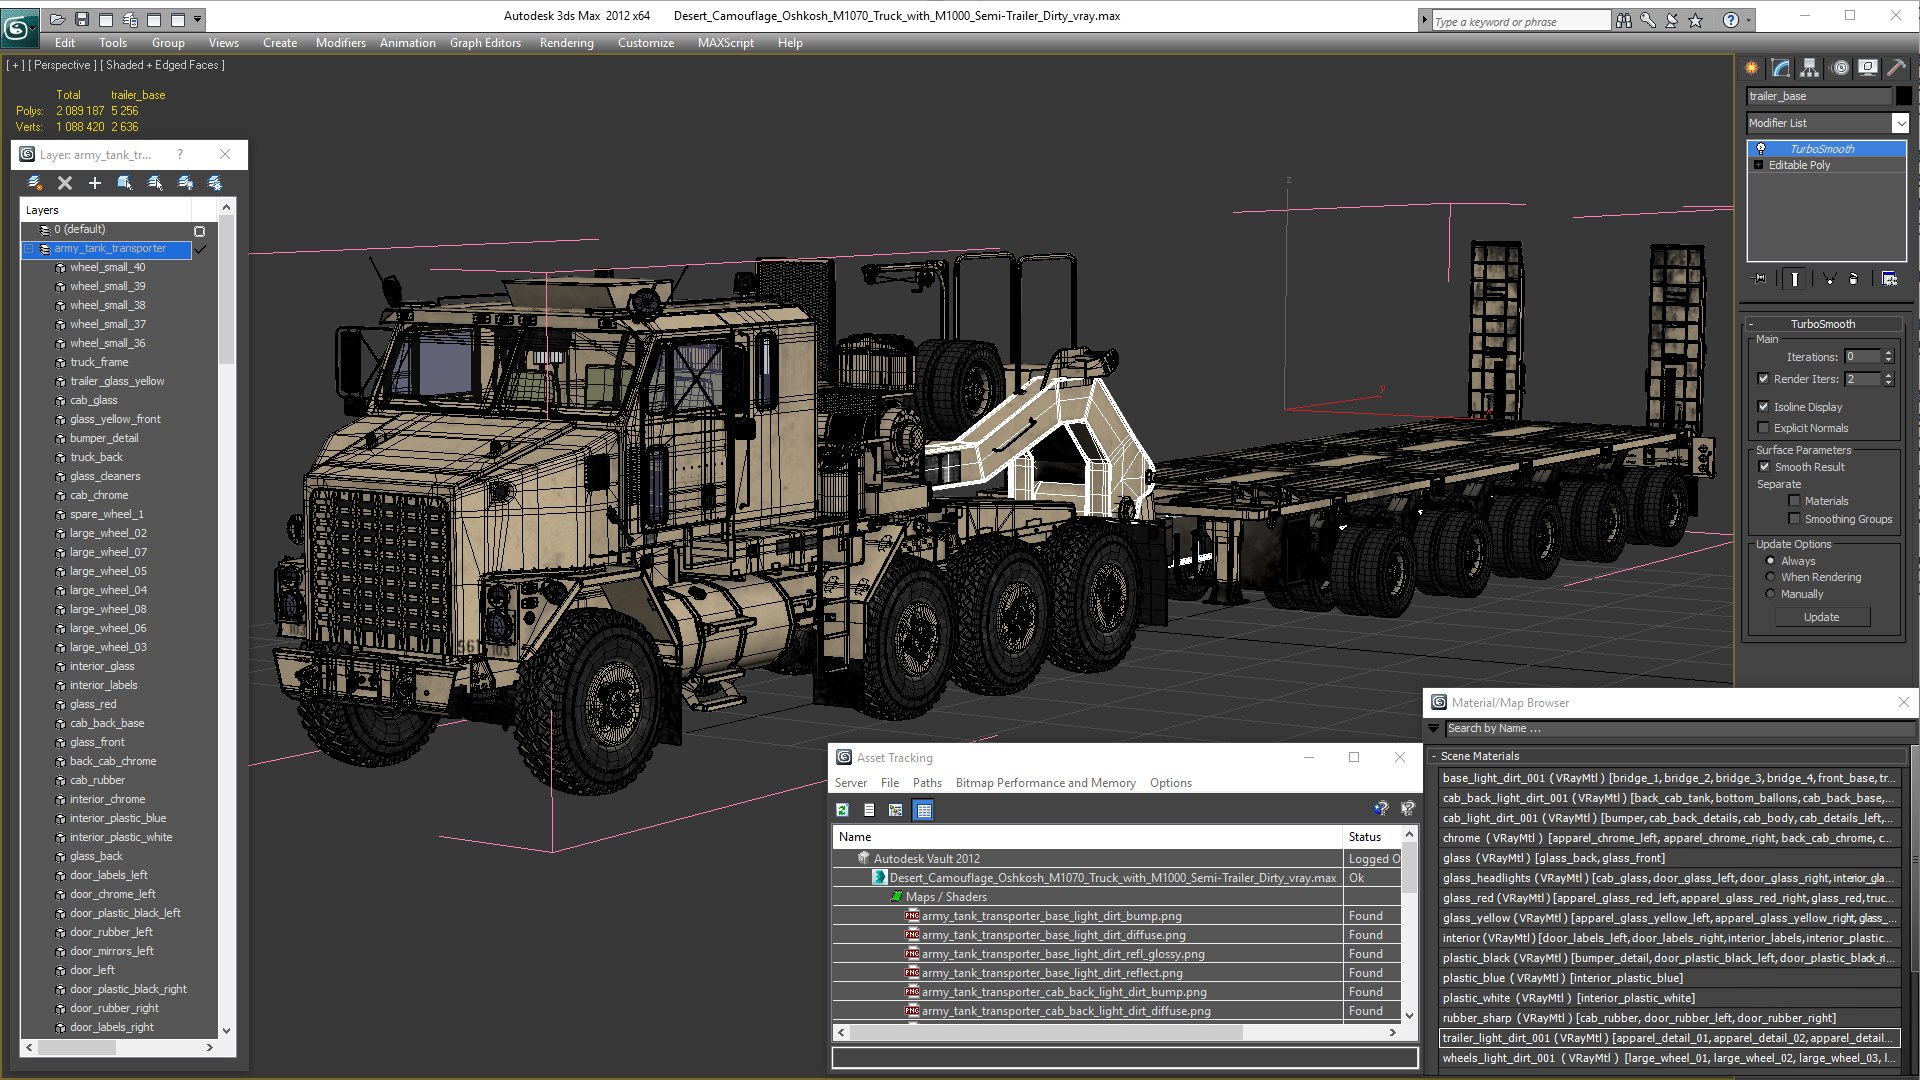Switch to the Hierarchy command panel

point(1810,68)
